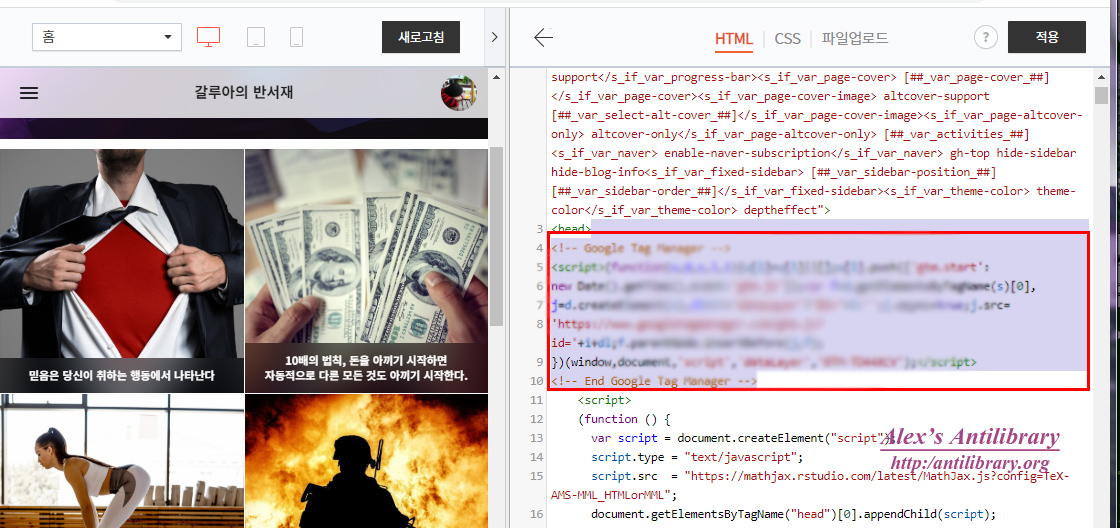Image resolution: width=1120 pixels, height=528 pixels.
Task: Open help via the question mark icon
Action: coord(986,37)
